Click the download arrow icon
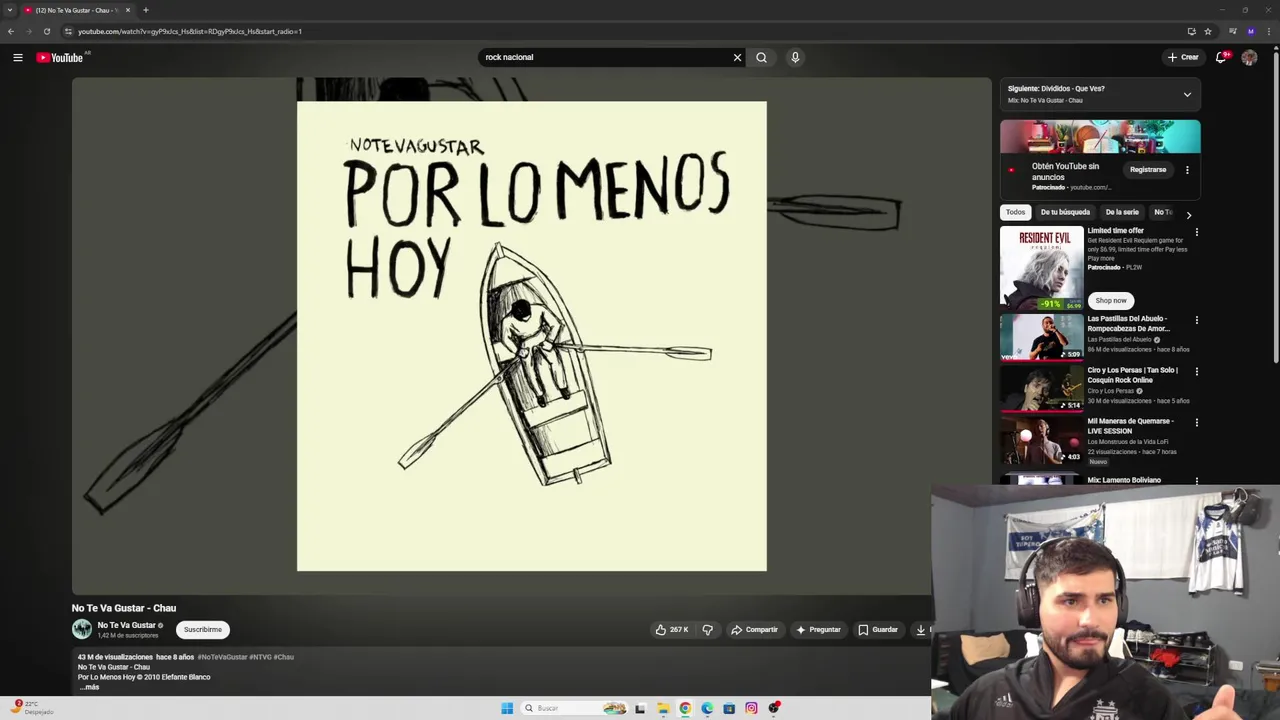 coord(921,629)
